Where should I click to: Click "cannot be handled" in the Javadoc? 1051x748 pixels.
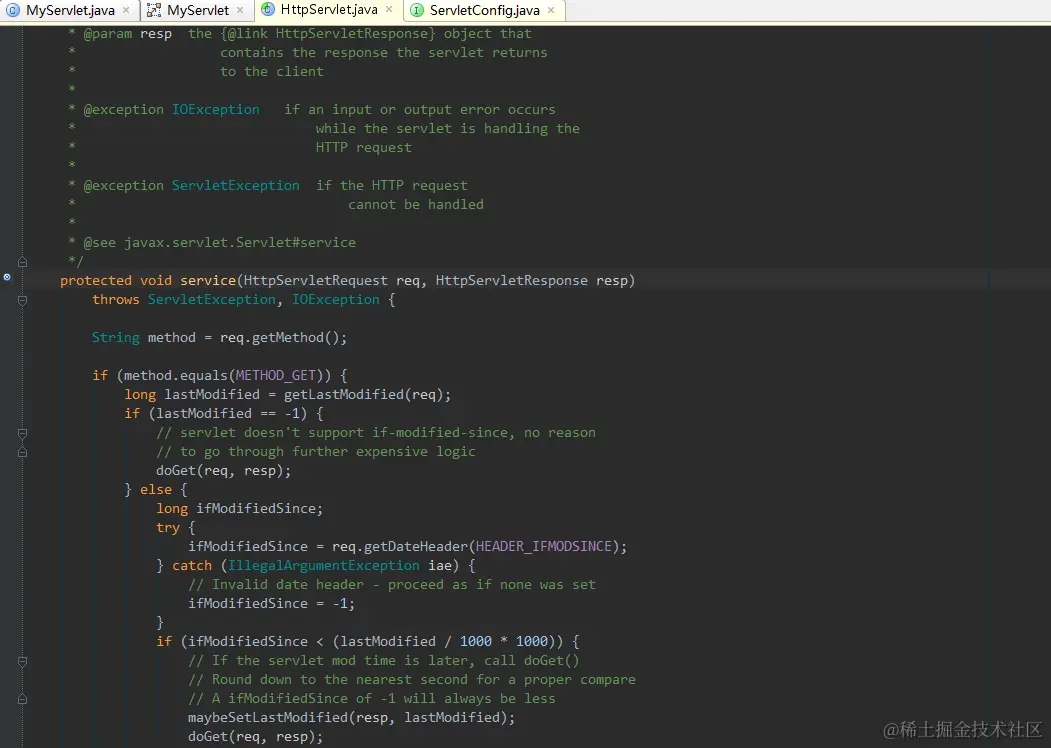coord(416,204)
